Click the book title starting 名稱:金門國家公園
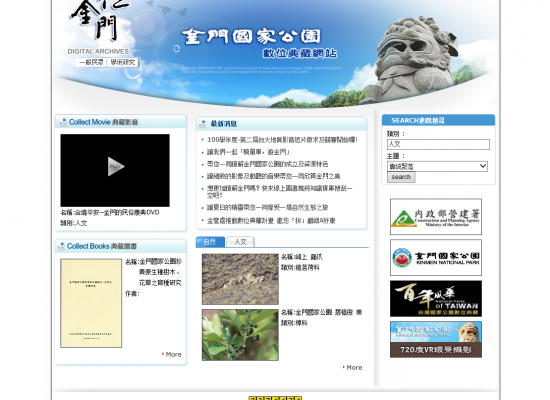This screenshot has width=550, height=400. pos(154,272)
